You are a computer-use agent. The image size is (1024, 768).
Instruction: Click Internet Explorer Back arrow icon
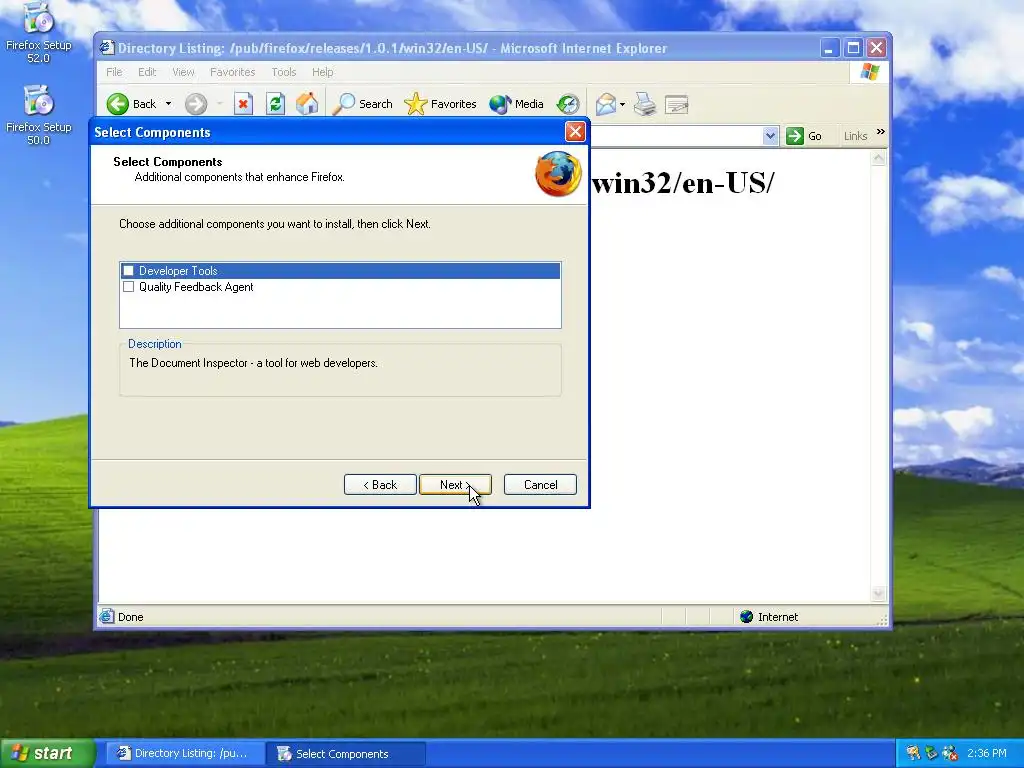(x=118, y=104)
